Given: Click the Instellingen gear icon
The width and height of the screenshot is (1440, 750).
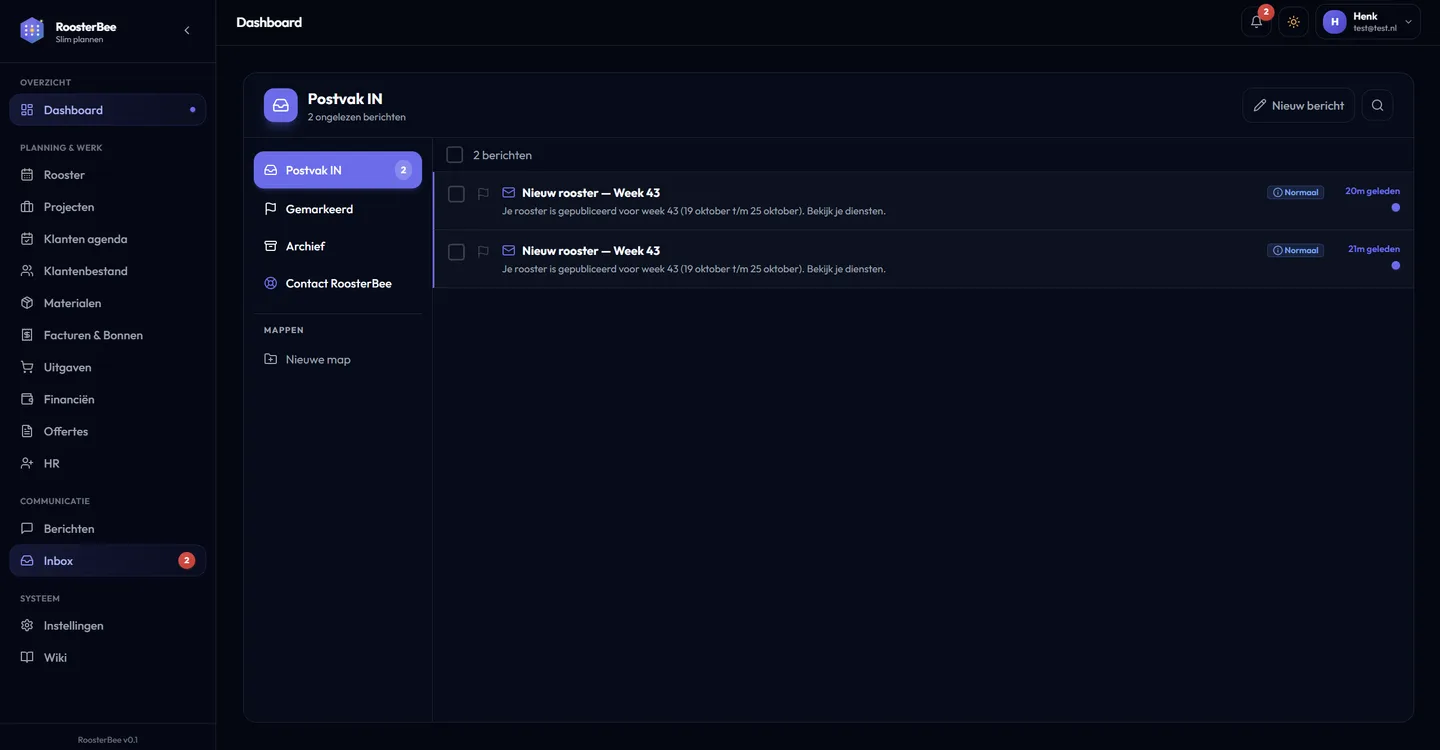Looking at the screenshot, I should pos(27,625).
